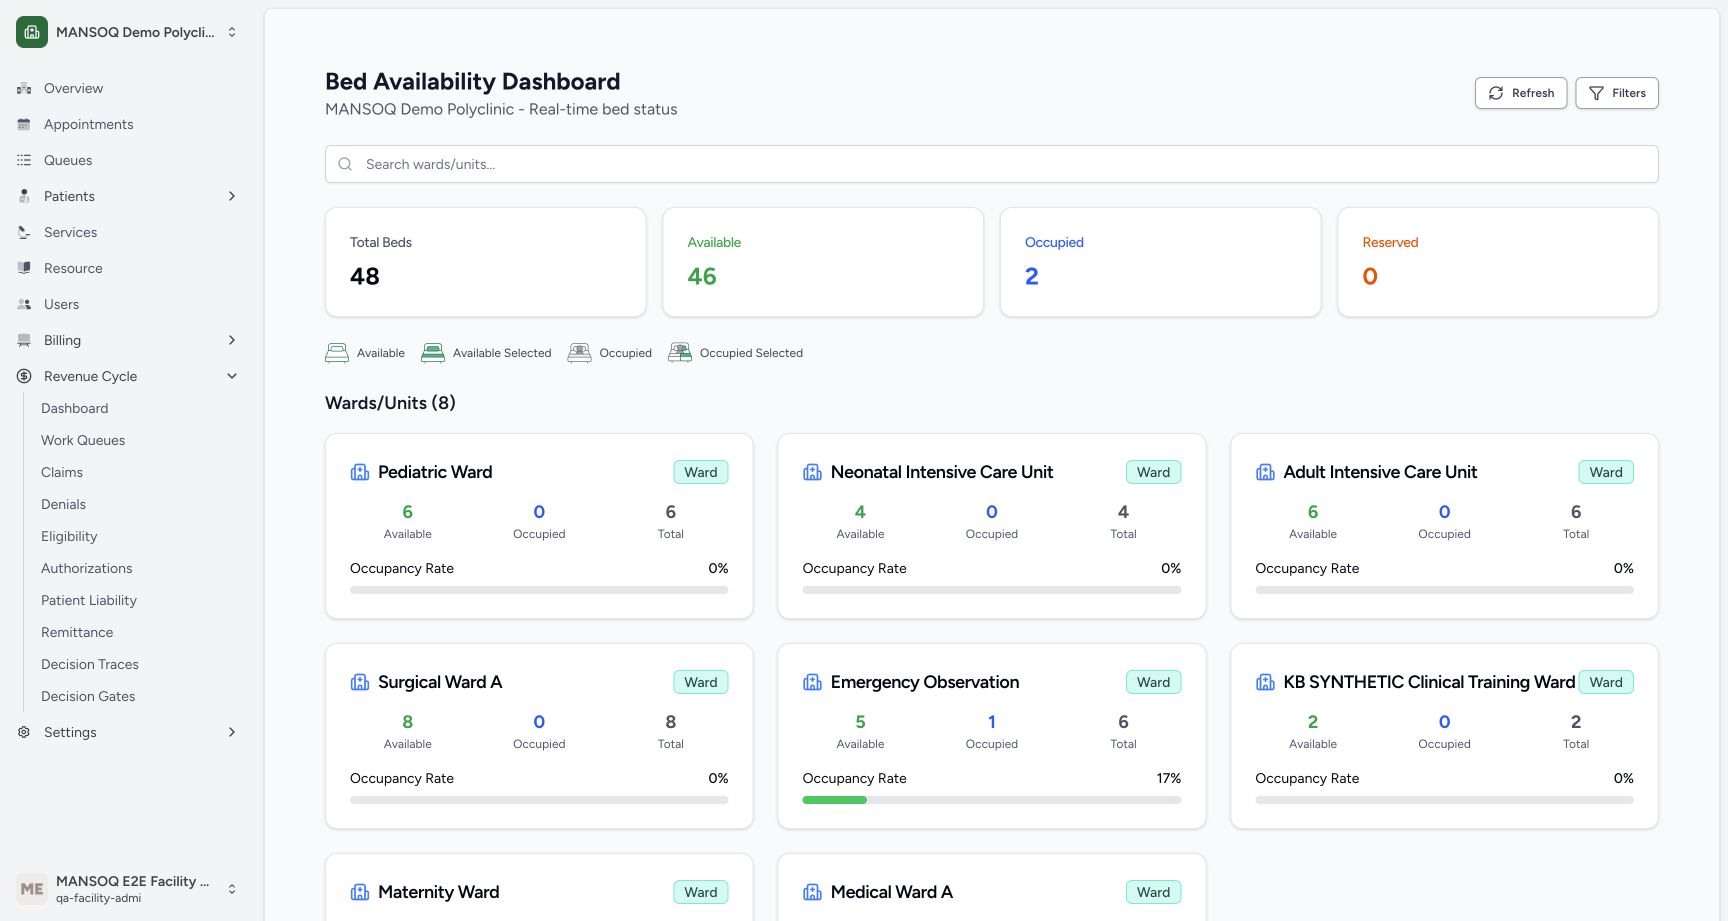
Task: Click the 17% occupancy value
Action: click(1169, 778)
